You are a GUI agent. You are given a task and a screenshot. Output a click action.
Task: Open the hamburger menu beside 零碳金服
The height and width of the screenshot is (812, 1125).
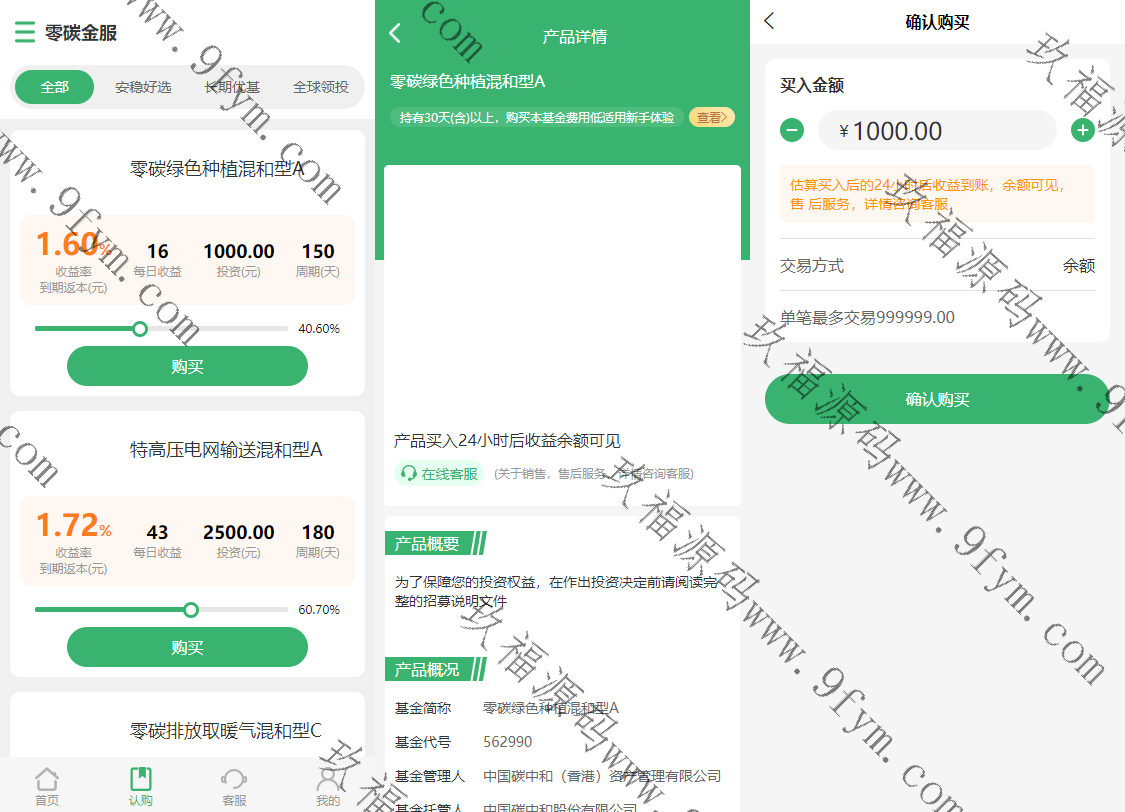(25, 33)
